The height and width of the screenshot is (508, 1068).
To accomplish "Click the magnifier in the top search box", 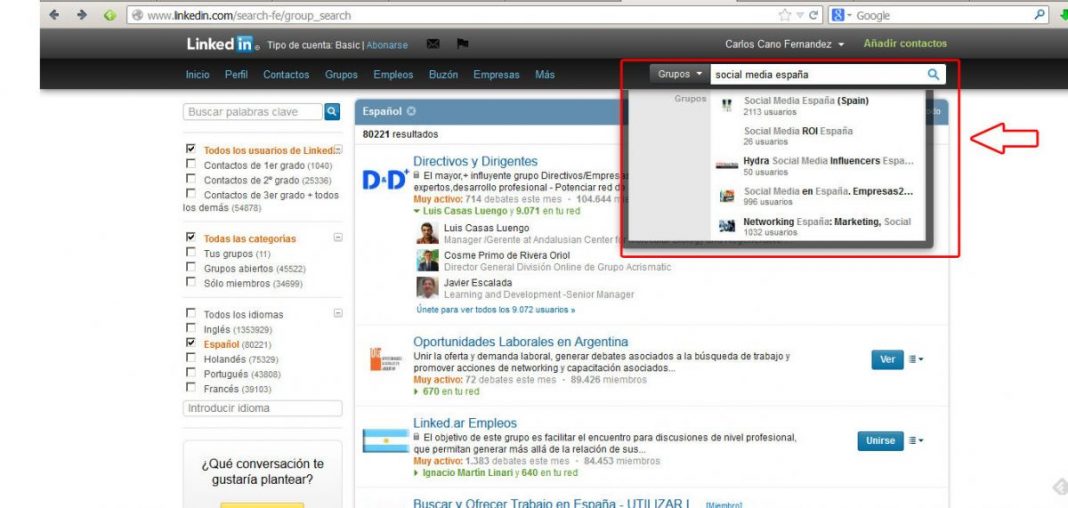I will (x=933, y=74).
